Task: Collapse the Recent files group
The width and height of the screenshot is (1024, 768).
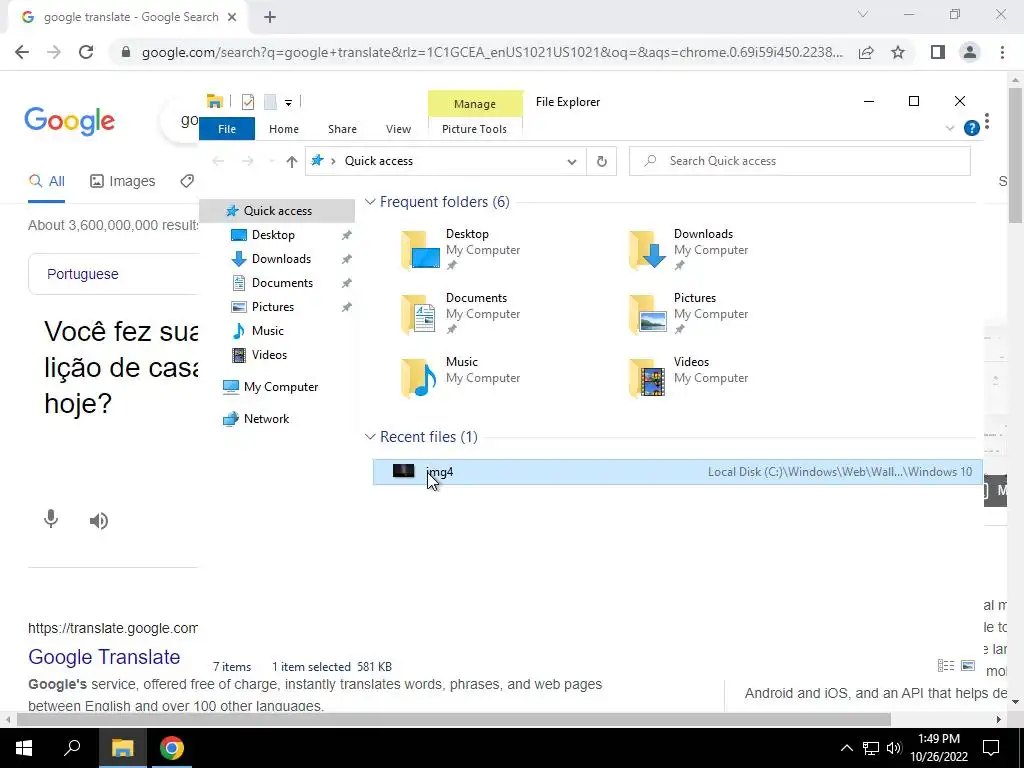Action: pos(370,437)
